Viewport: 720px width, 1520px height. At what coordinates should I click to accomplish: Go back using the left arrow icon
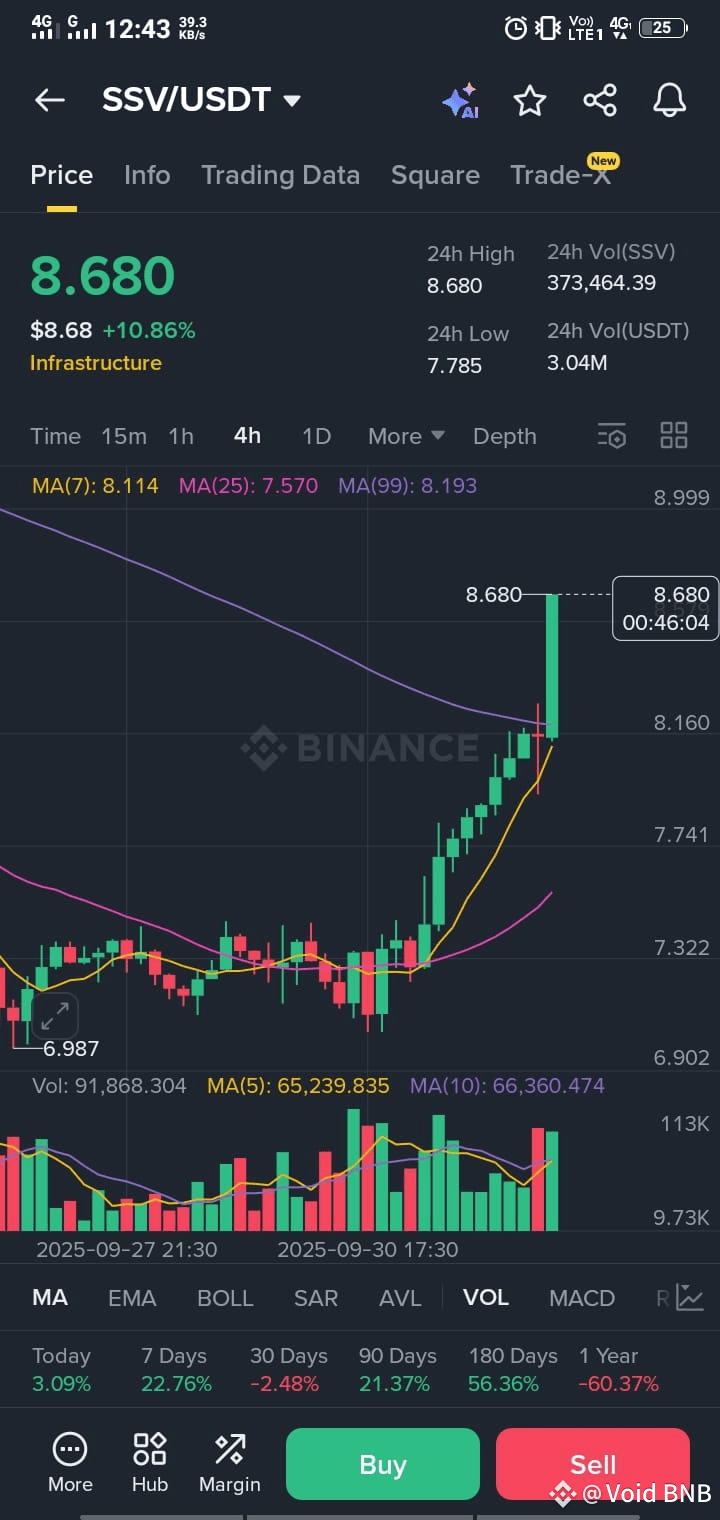[x=49, y=100]
